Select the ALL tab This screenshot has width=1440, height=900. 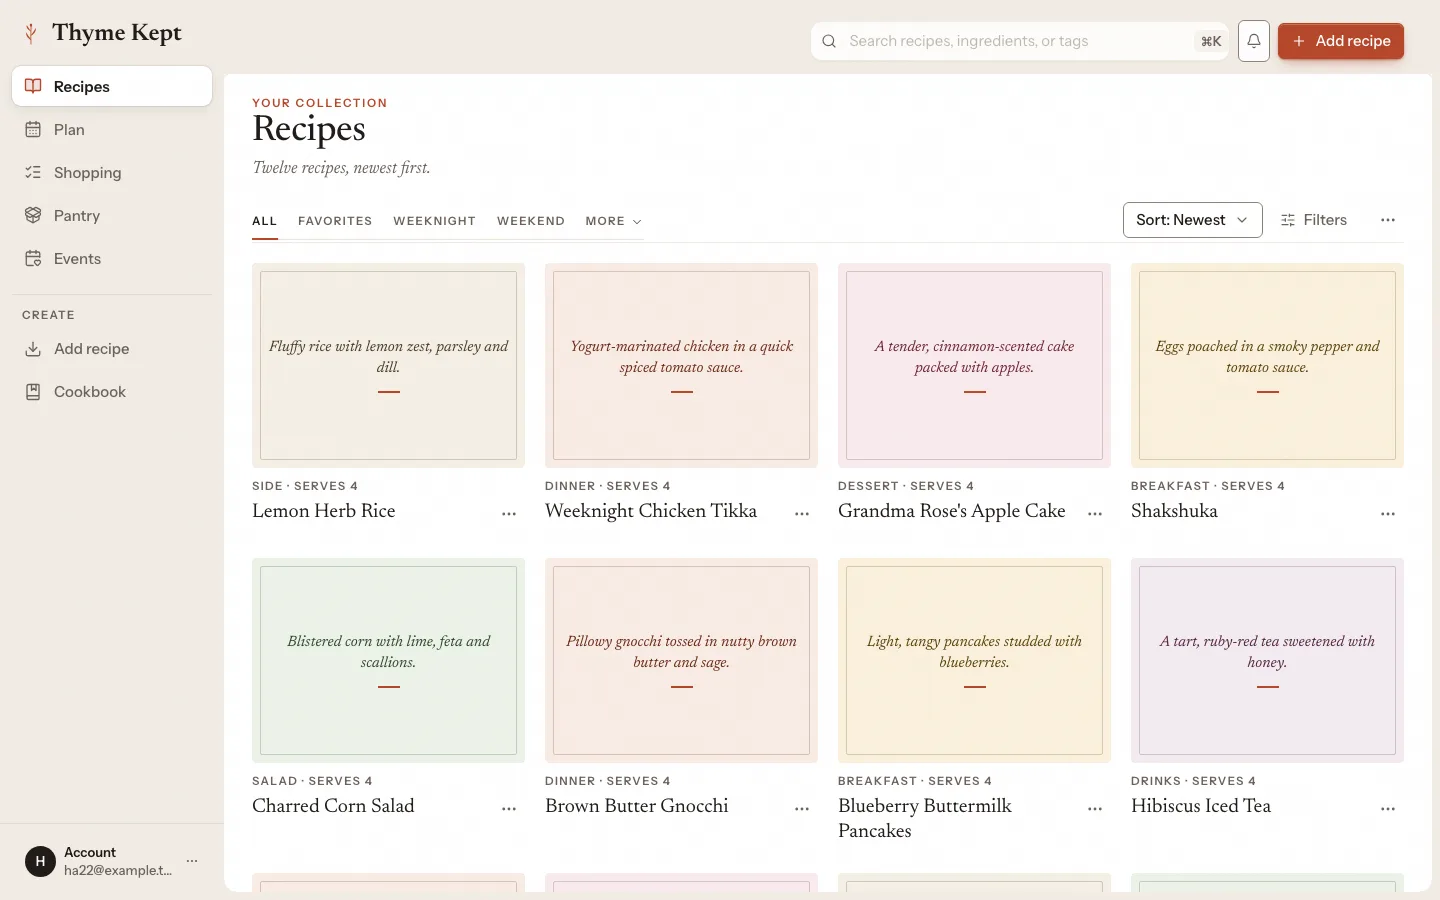pos(264,221)
